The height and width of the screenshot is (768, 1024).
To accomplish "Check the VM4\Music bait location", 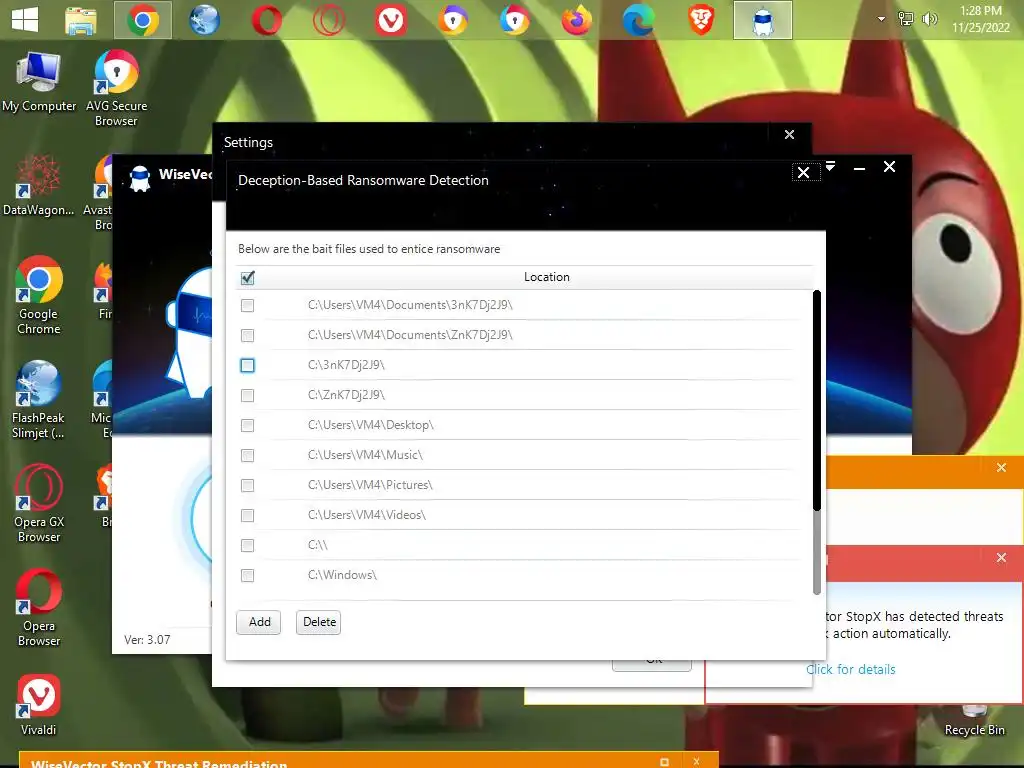I will pyautogui.click(x=248, y=455).
